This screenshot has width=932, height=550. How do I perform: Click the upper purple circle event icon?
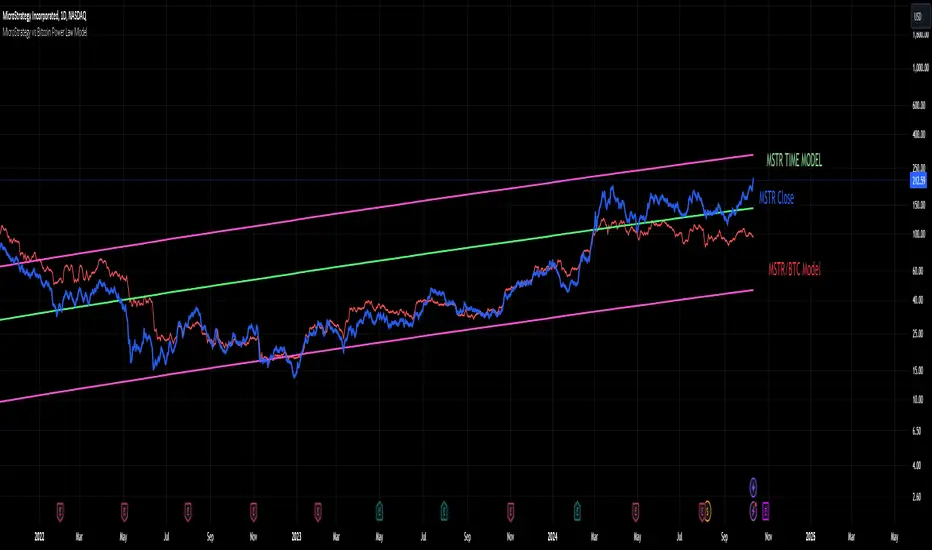(x=753, y=487)
